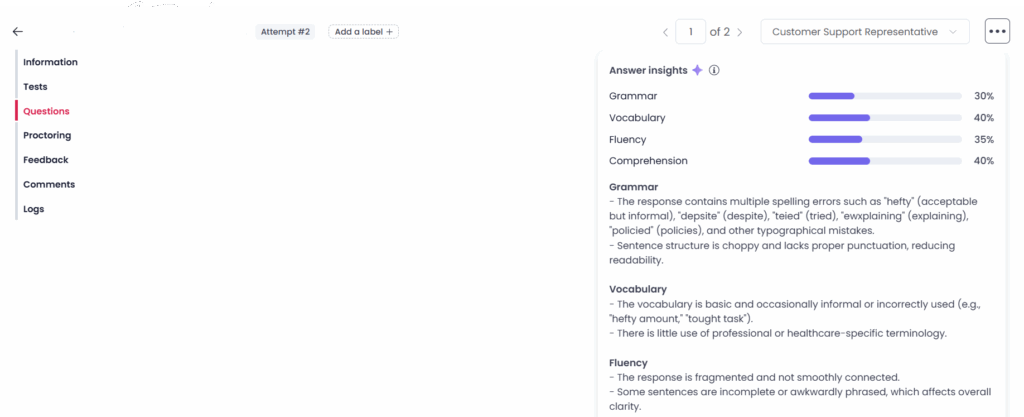1024x417 pixels.
Task: Open the Feedback section
Action: point(46,160)
